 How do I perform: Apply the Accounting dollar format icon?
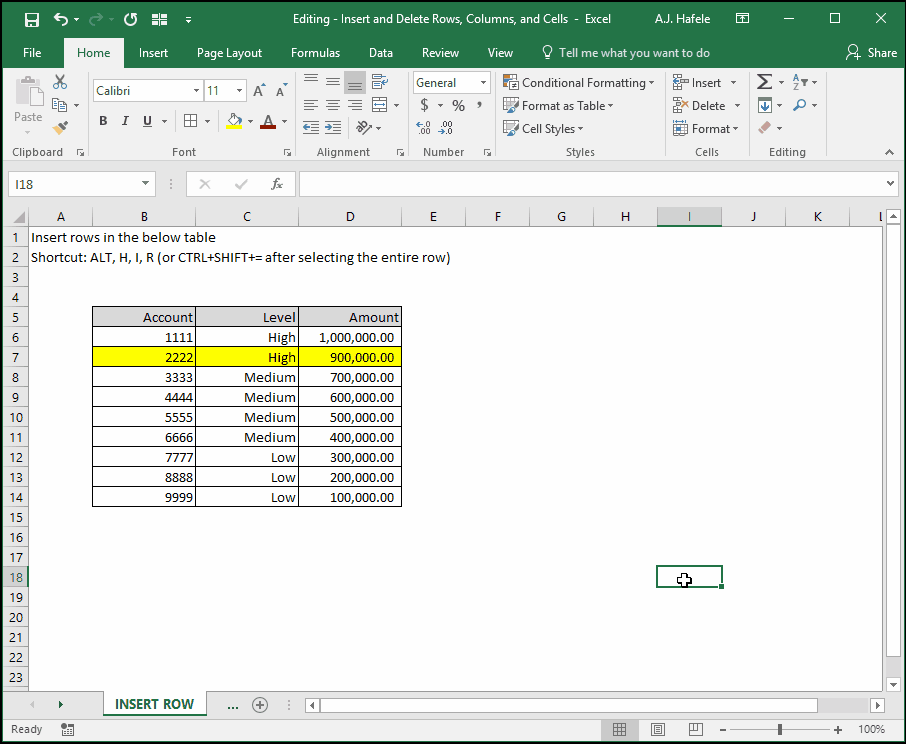425,105
